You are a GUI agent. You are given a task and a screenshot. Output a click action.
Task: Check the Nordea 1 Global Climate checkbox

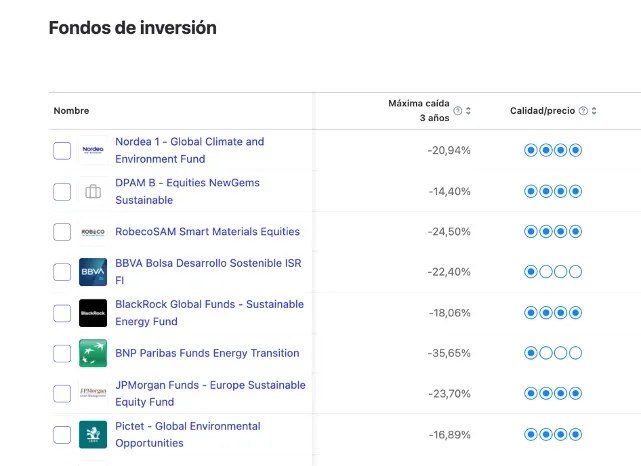pyautogui.click(x=62, y=150)
